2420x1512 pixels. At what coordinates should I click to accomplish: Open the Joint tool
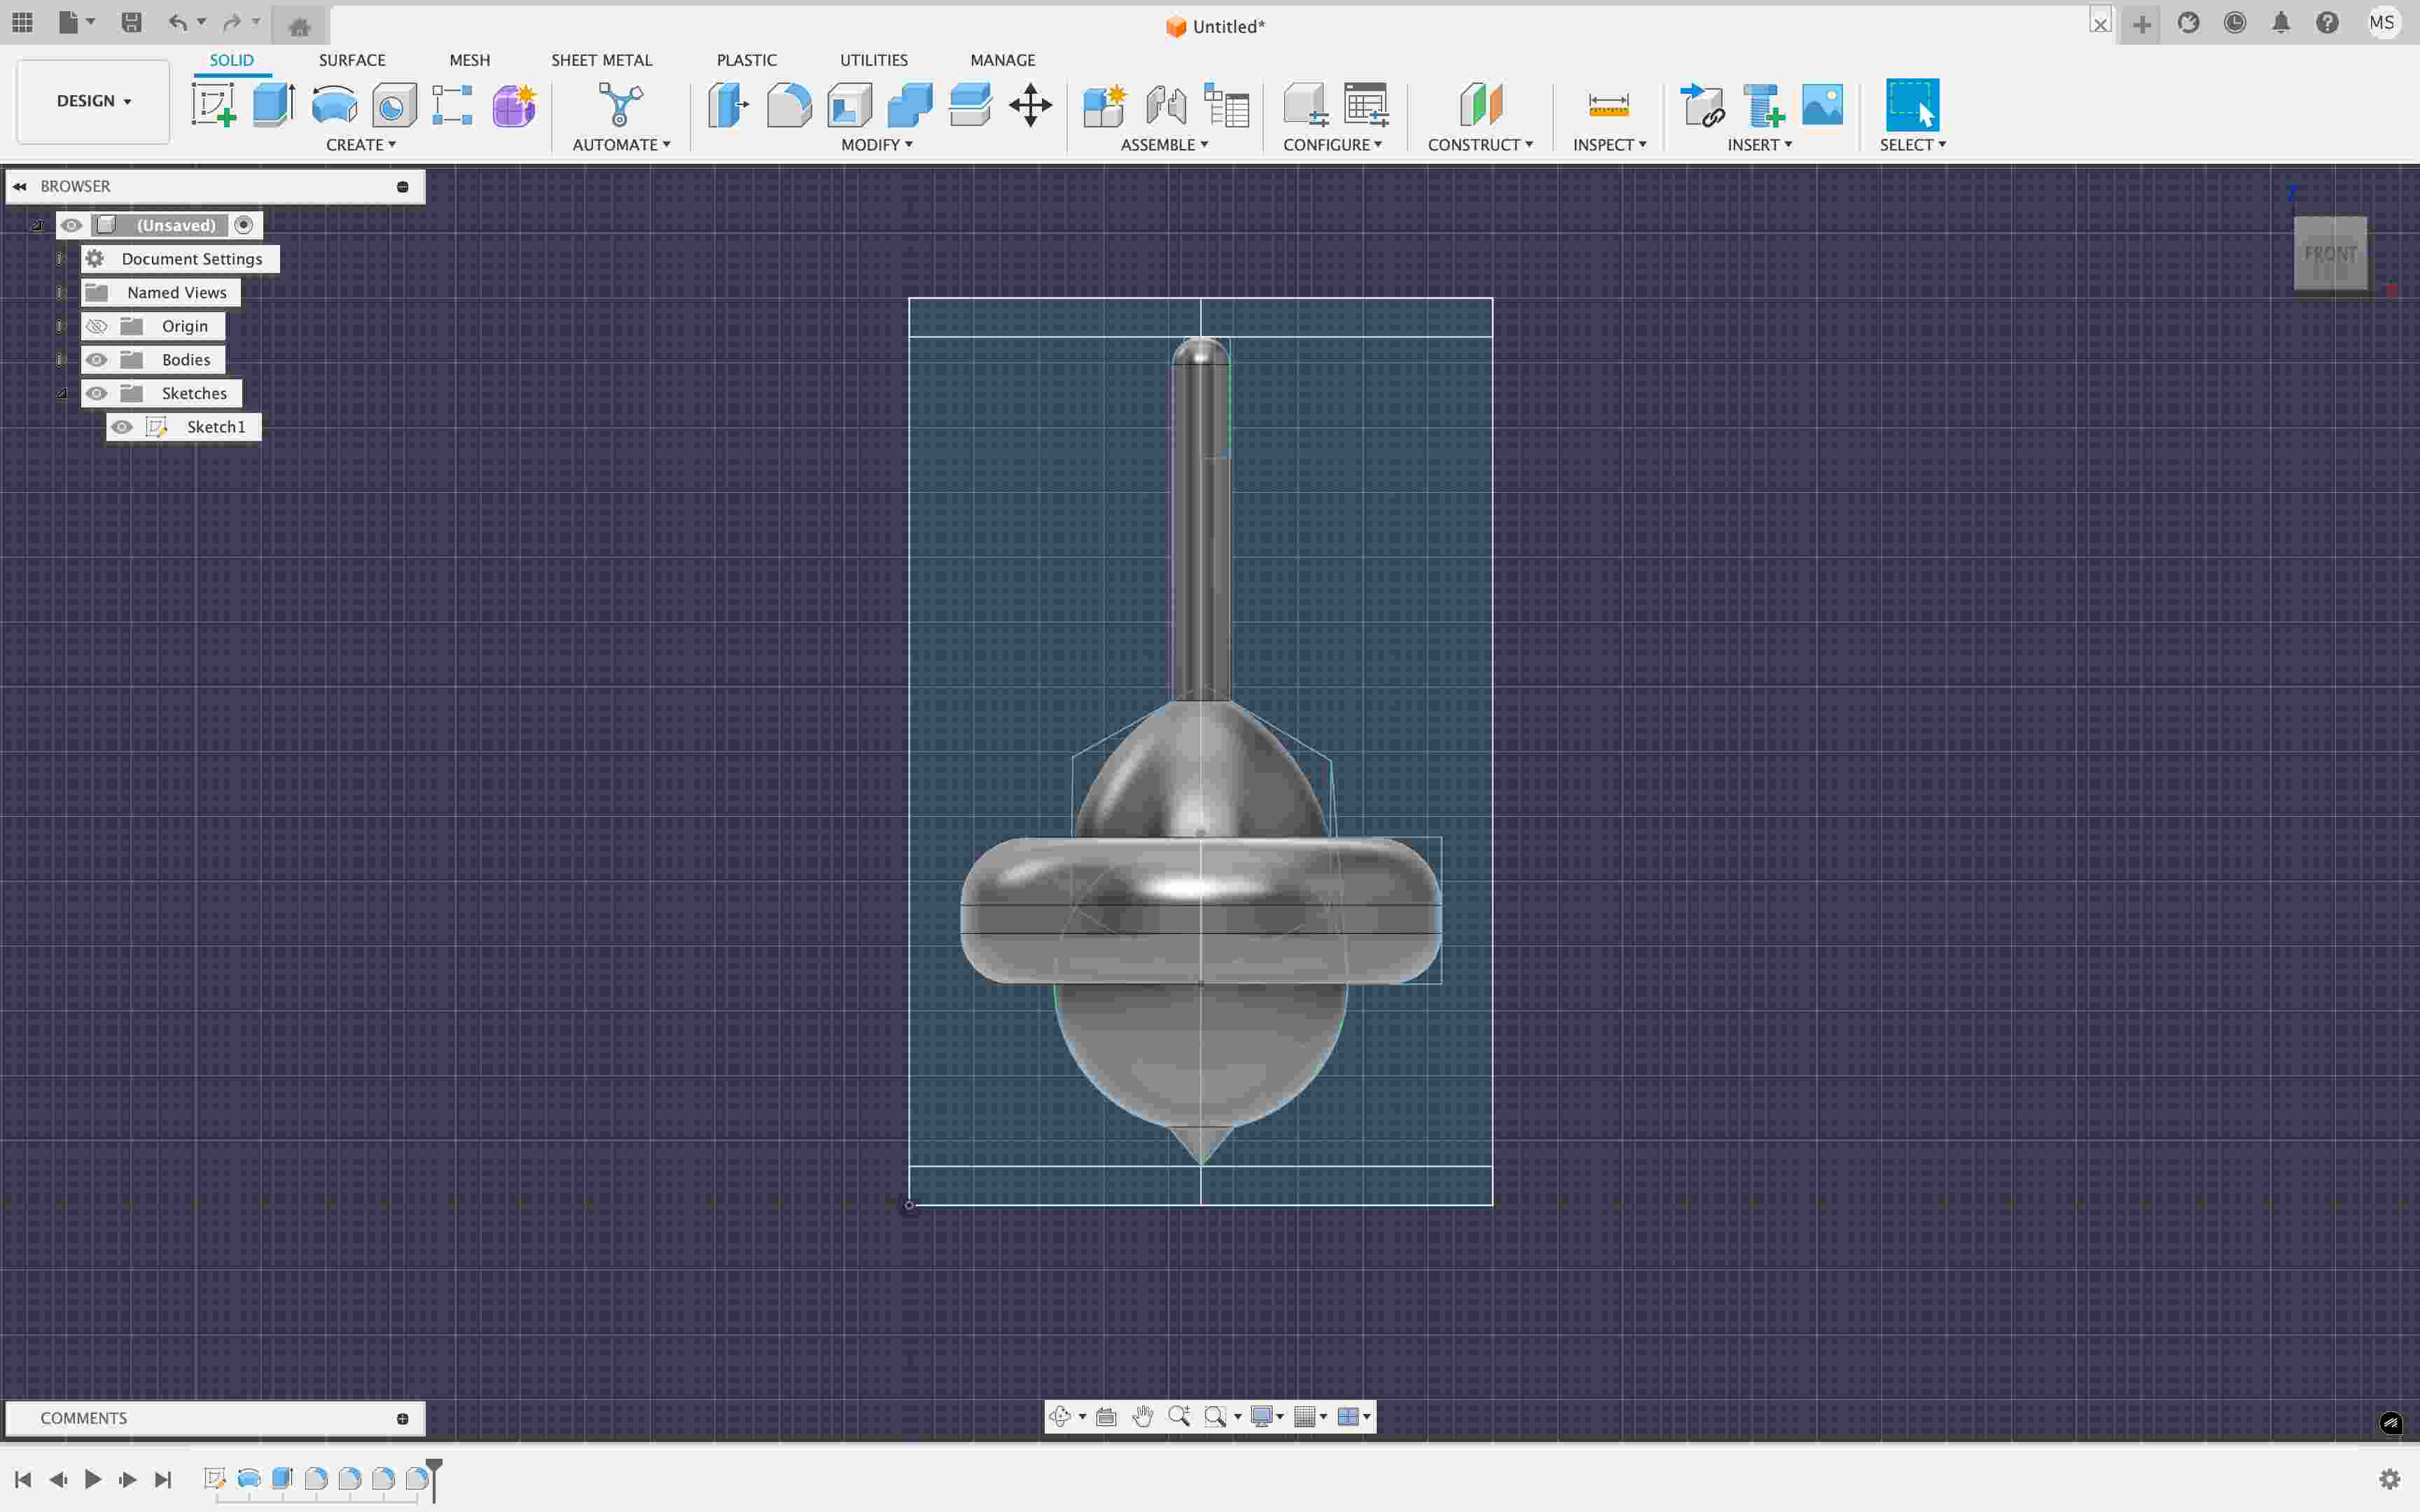pos(1166,105)
